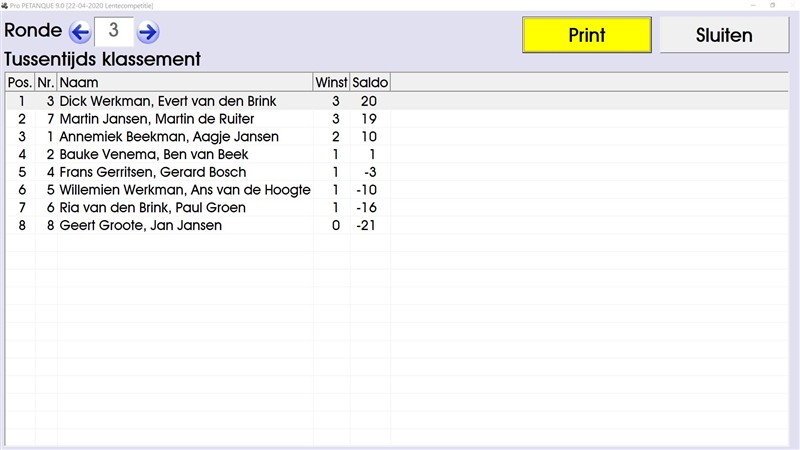Select row Willemien Werkman, Ans van de Hoogte
Image resolution: width=800 pixels, height=450 pixels.
pos(185,190)
